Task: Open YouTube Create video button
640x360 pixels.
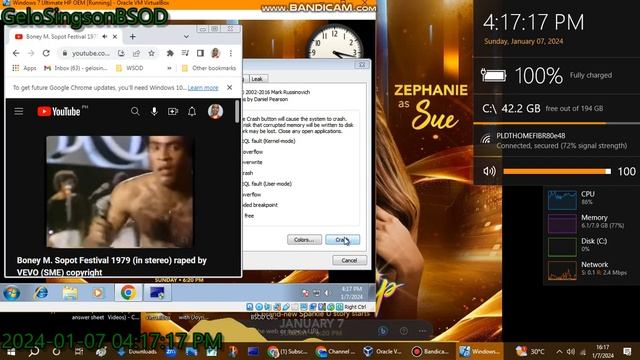Action: pyautogui.click(x=173, y=111)
